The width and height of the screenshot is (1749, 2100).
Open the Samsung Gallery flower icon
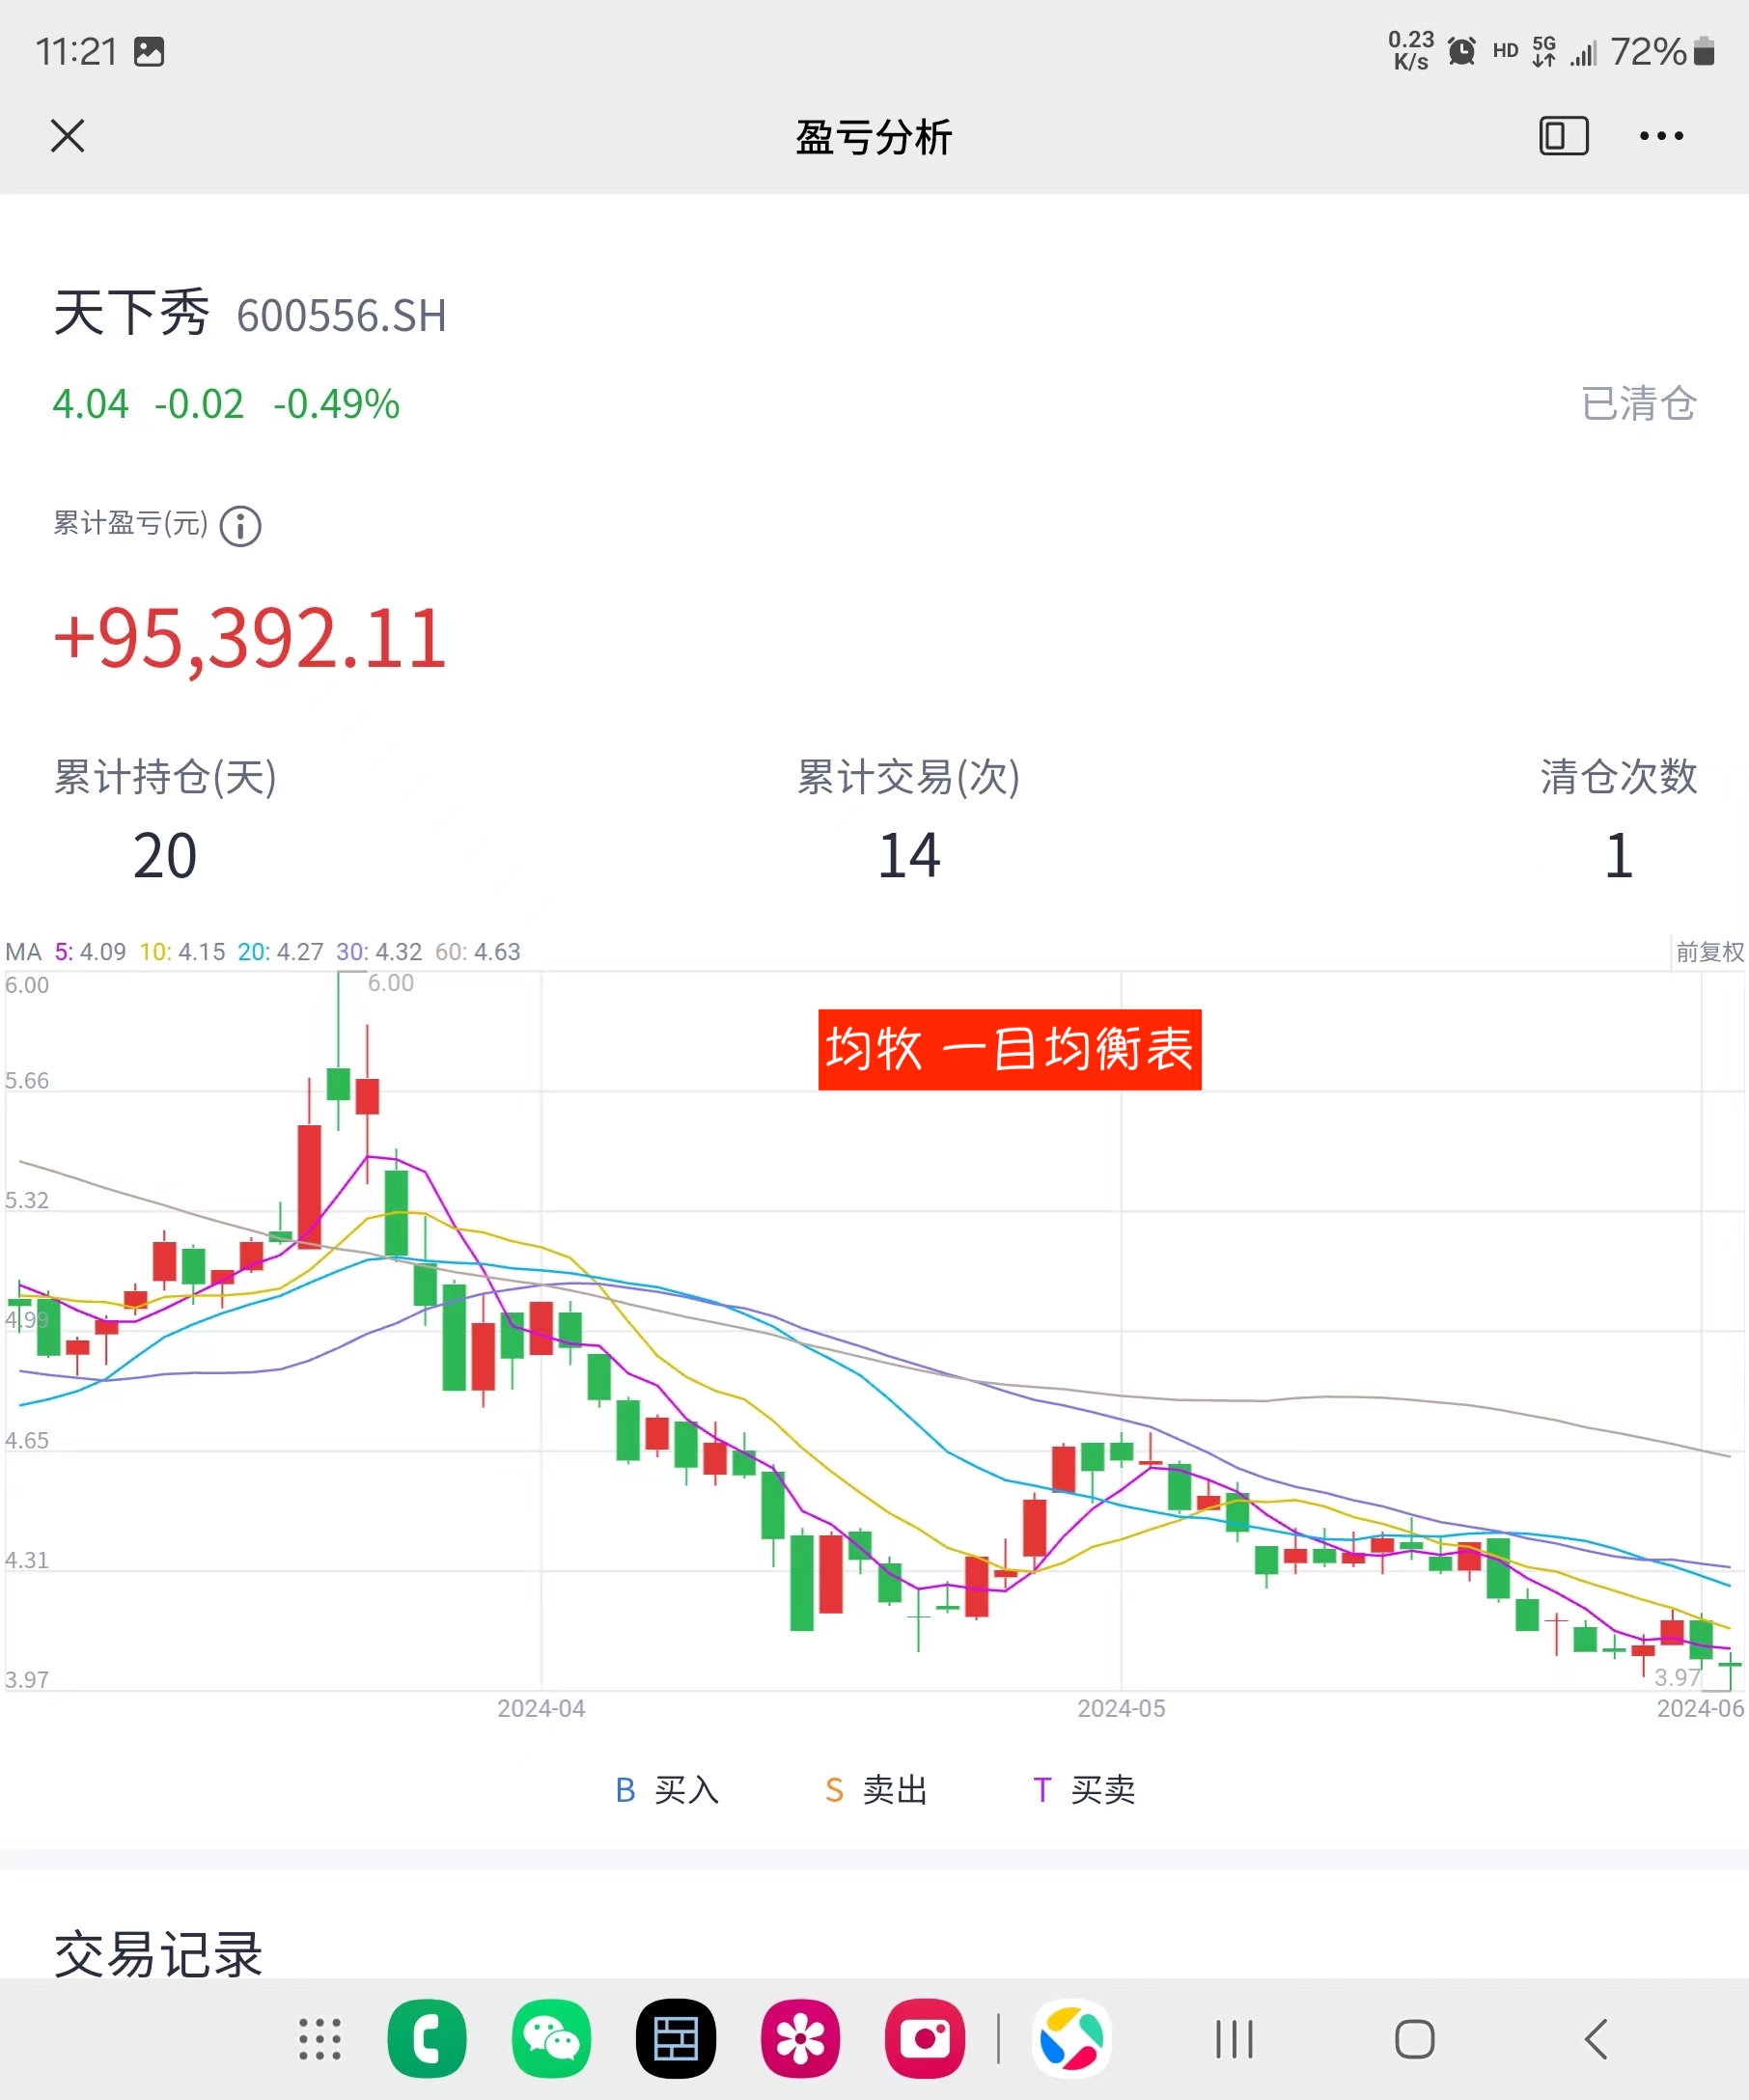799,2037
